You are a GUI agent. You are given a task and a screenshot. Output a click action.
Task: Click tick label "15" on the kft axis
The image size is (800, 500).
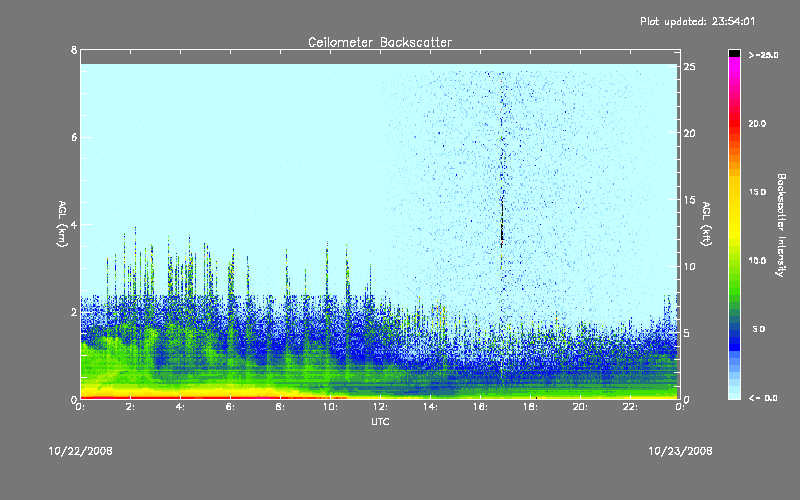(x=690, y=200)
